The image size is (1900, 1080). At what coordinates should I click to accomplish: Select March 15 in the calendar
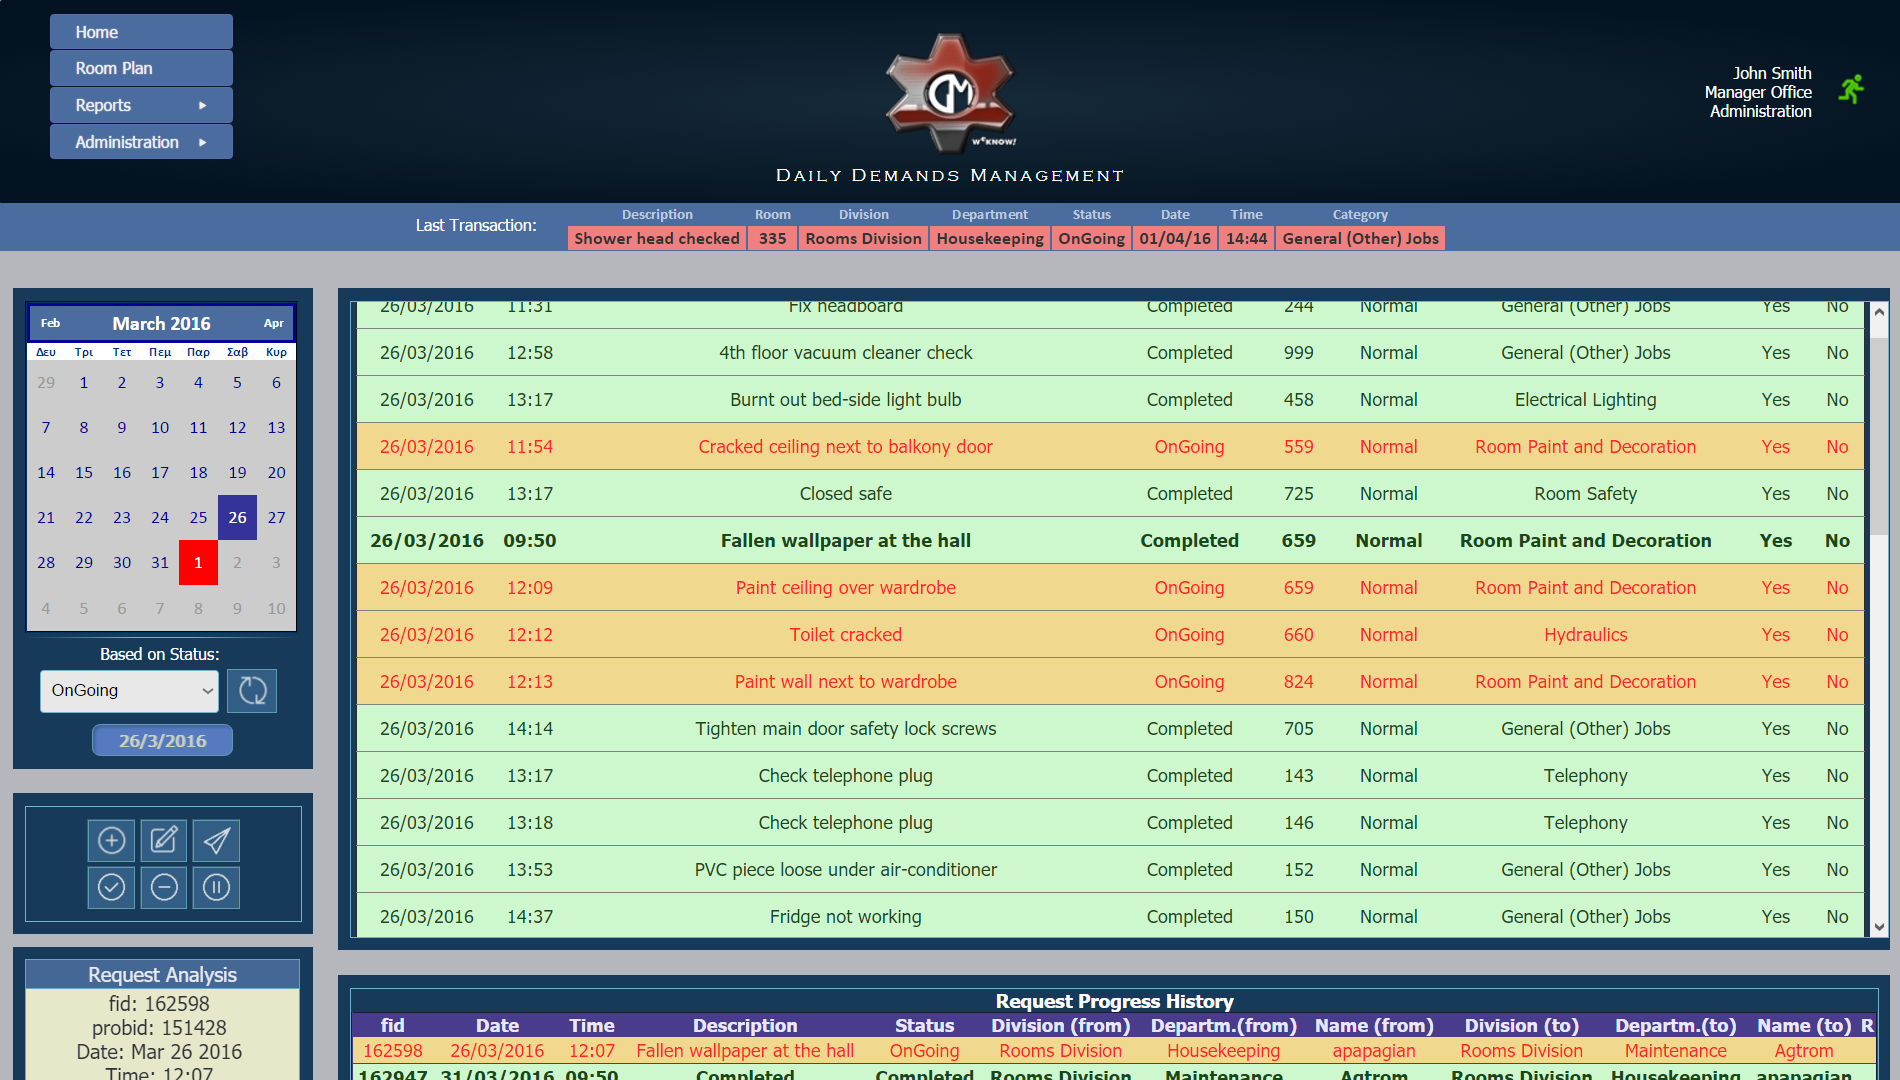(x=84, y=472)
